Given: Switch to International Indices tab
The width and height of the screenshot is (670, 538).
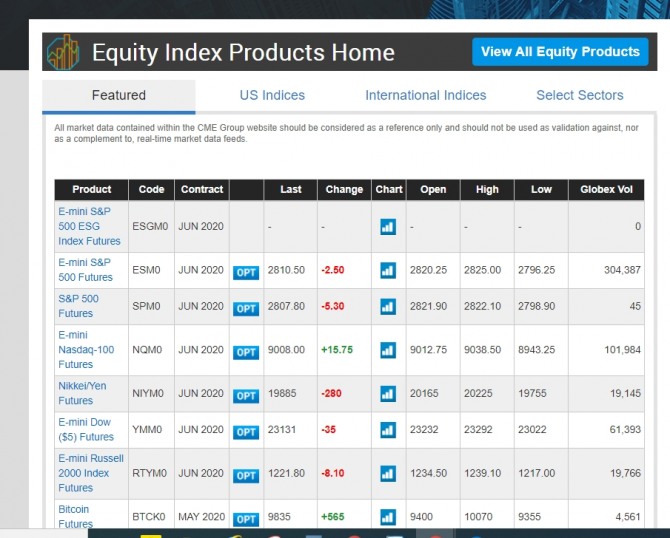Looking at the screenshot, I should (x=426, y=95).
